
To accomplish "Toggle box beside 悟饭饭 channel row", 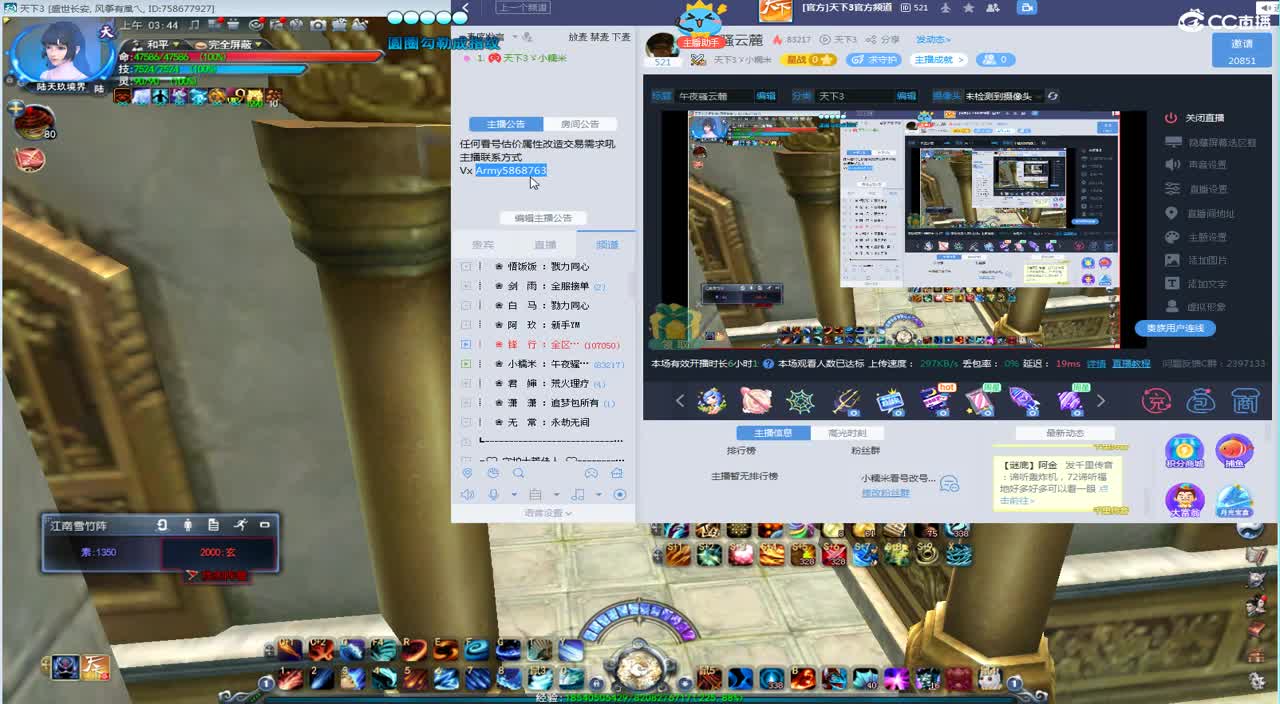I will pos(466,267).
